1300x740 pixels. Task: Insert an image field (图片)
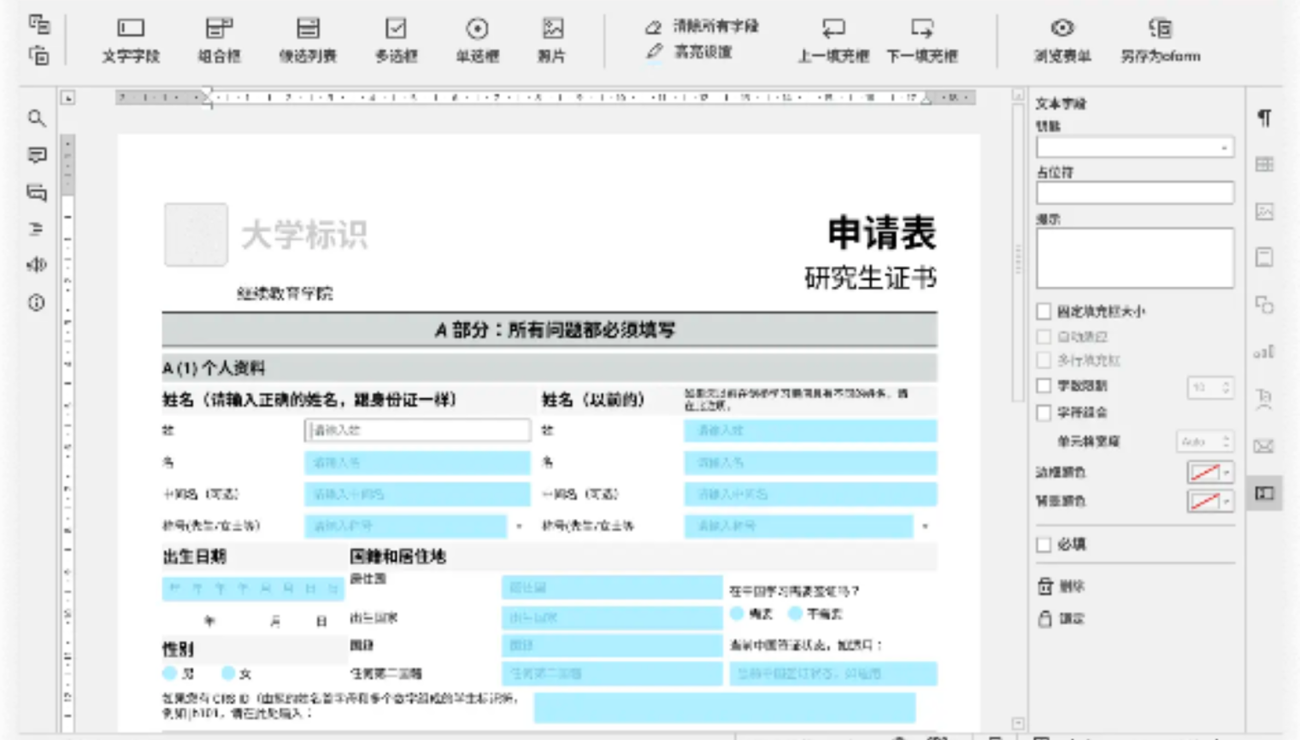pyautogui.click(x=552, y=40)
